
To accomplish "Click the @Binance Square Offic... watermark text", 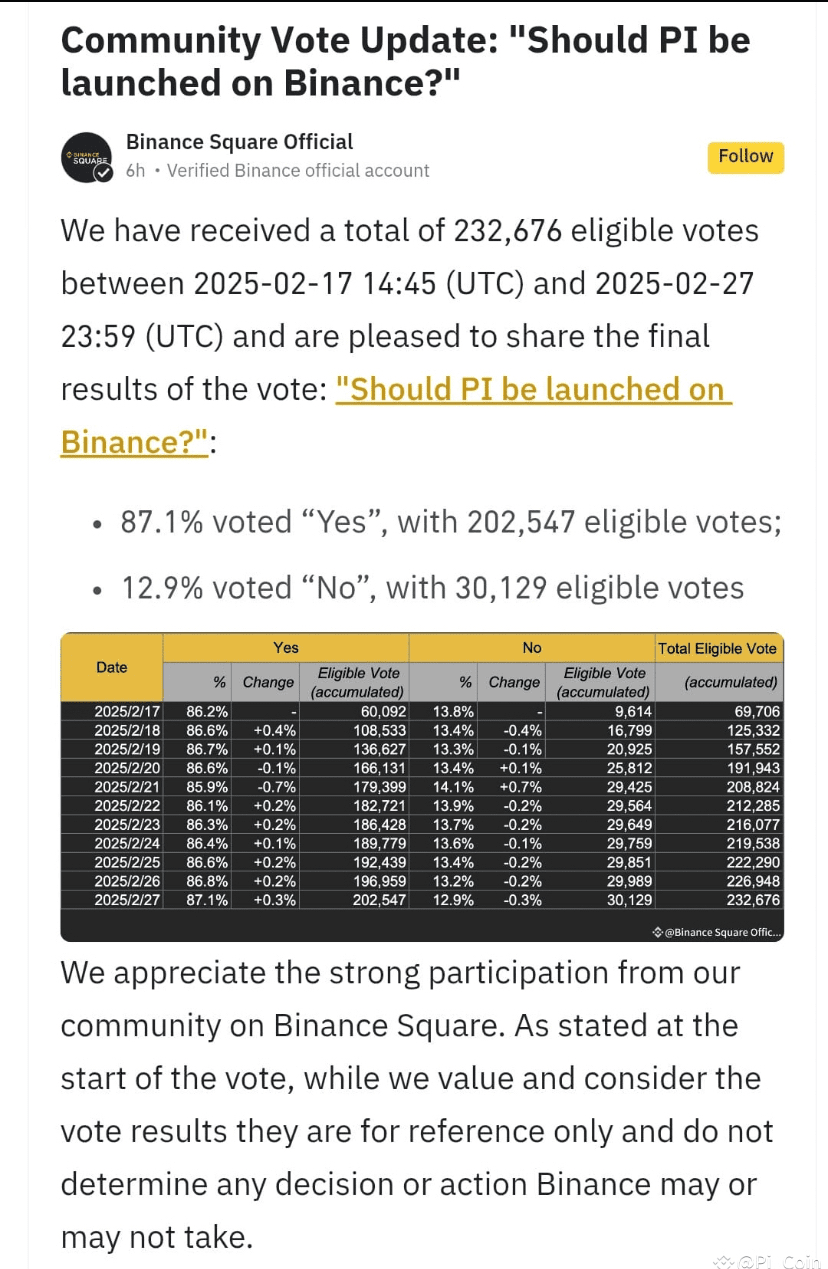I will [723, 932].
